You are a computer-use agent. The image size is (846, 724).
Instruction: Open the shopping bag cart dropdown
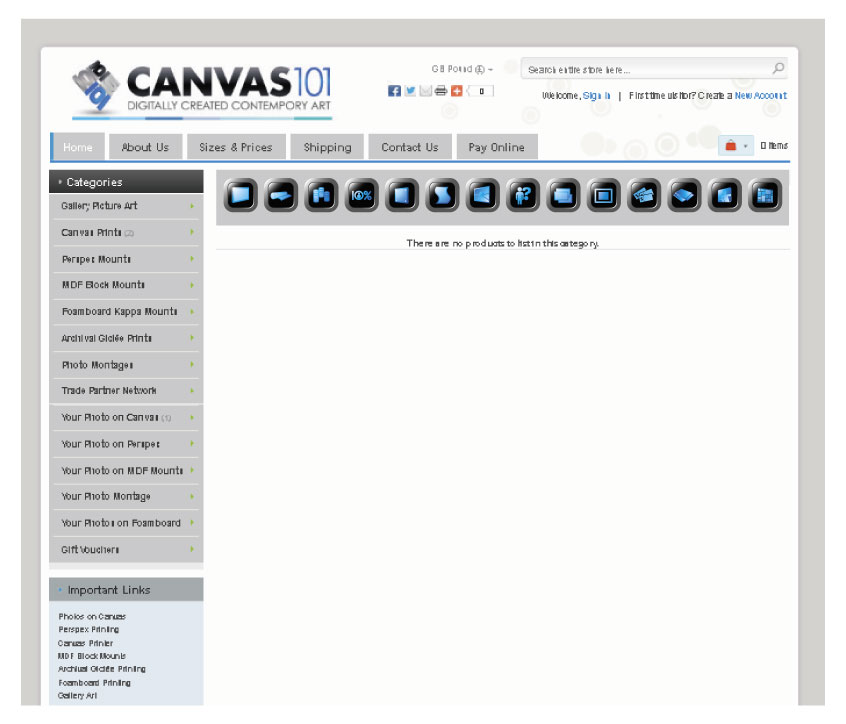pyautogui.click(x=735, y=146)
